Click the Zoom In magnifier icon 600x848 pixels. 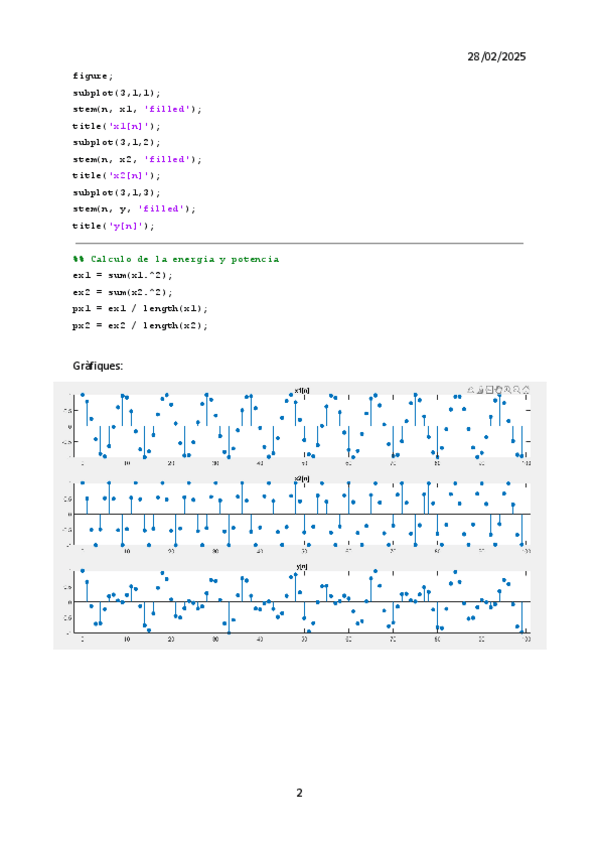pyautogui.click(x=507, y=389)
